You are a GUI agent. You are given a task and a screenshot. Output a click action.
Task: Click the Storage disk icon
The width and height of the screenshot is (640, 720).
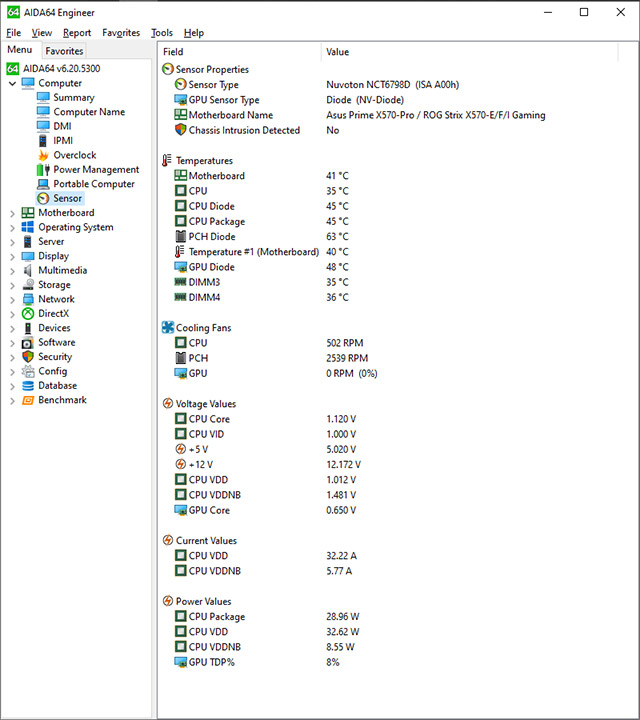28,285
